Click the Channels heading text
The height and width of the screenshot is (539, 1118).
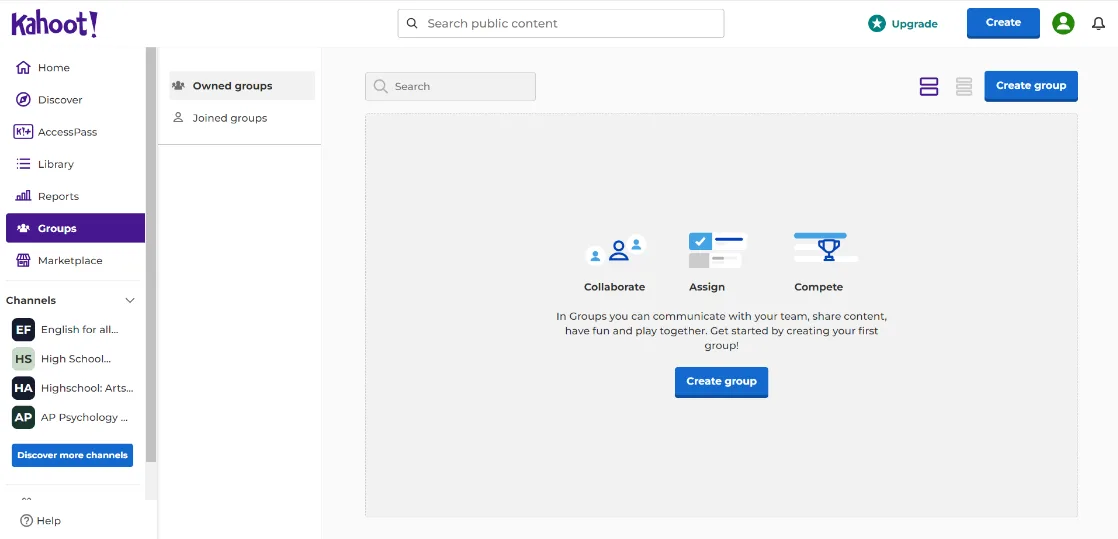[x=31, y=301]
